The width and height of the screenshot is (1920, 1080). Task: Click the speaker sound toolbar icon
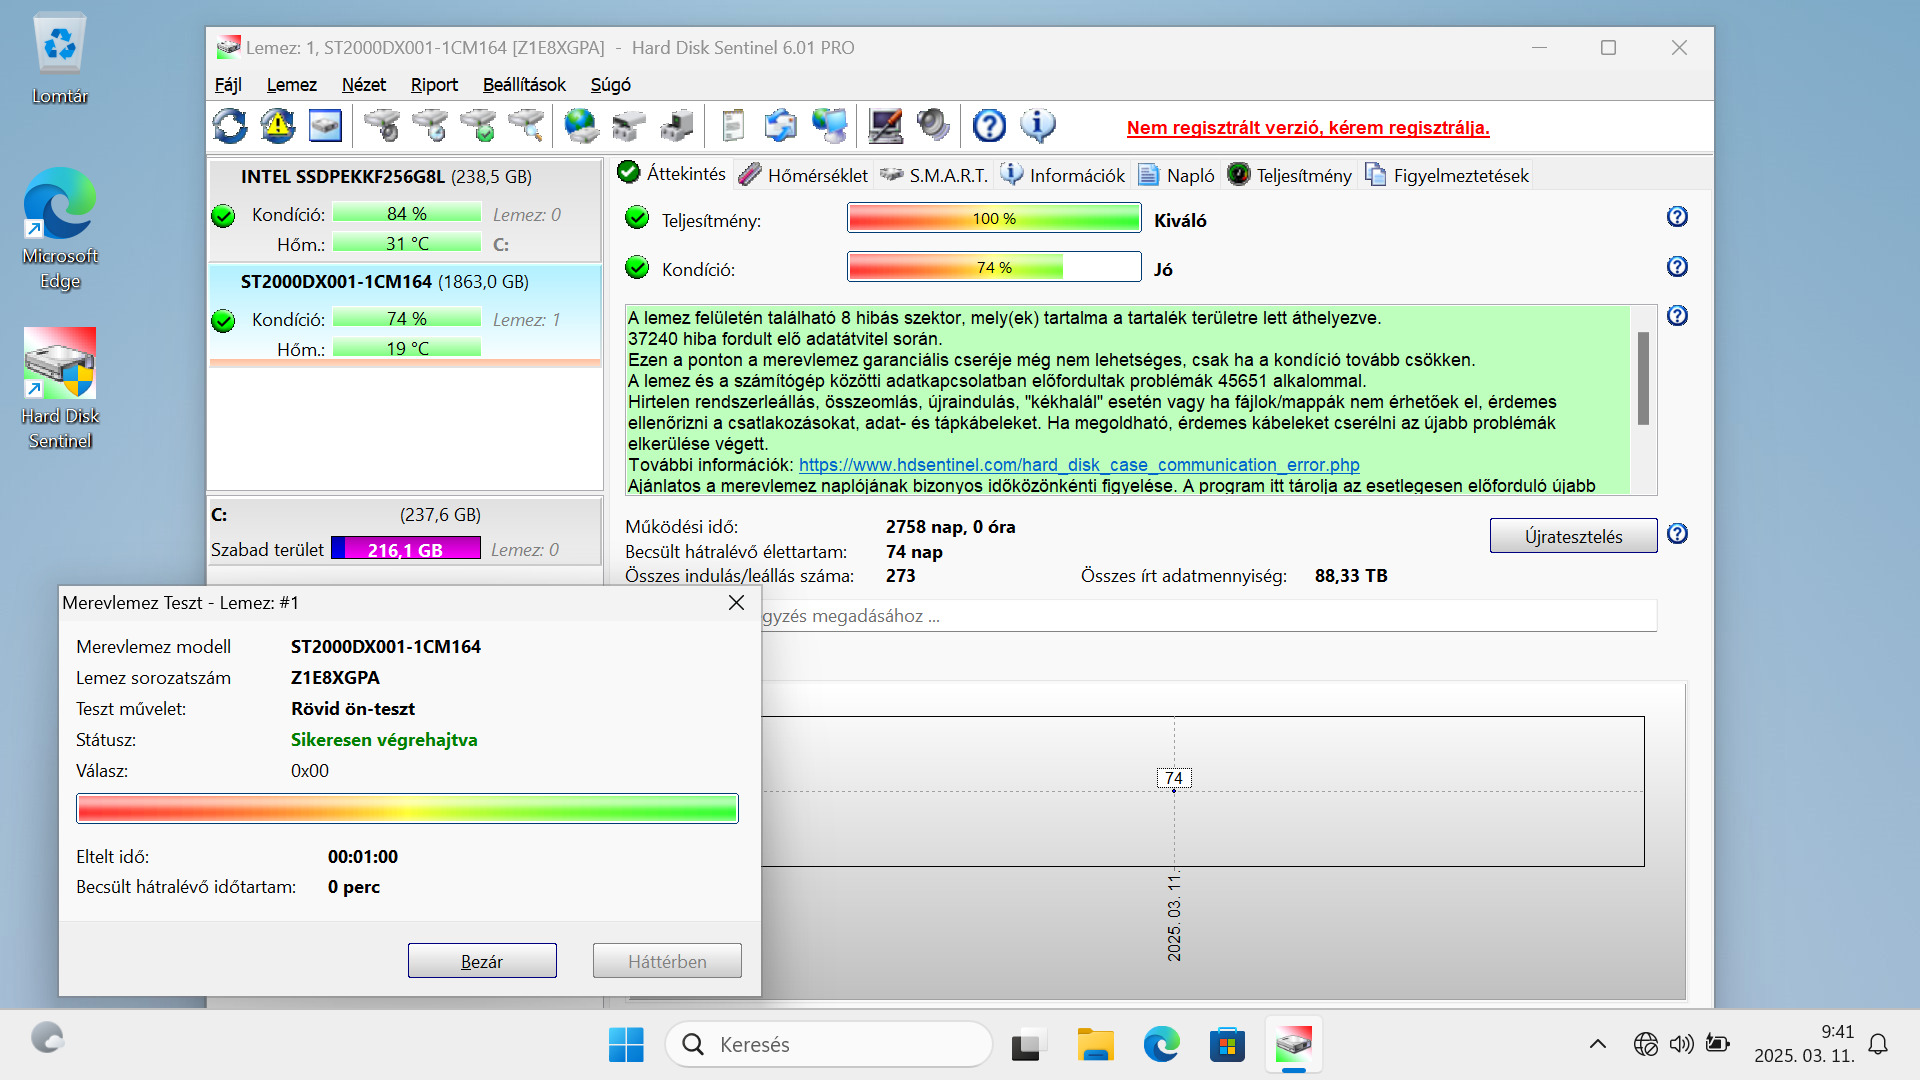(933, 126)
